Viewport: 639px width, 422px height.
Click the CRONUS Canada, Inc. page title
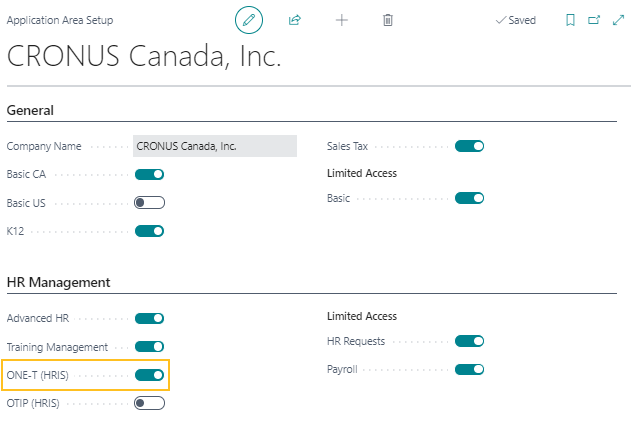(144, 56)
